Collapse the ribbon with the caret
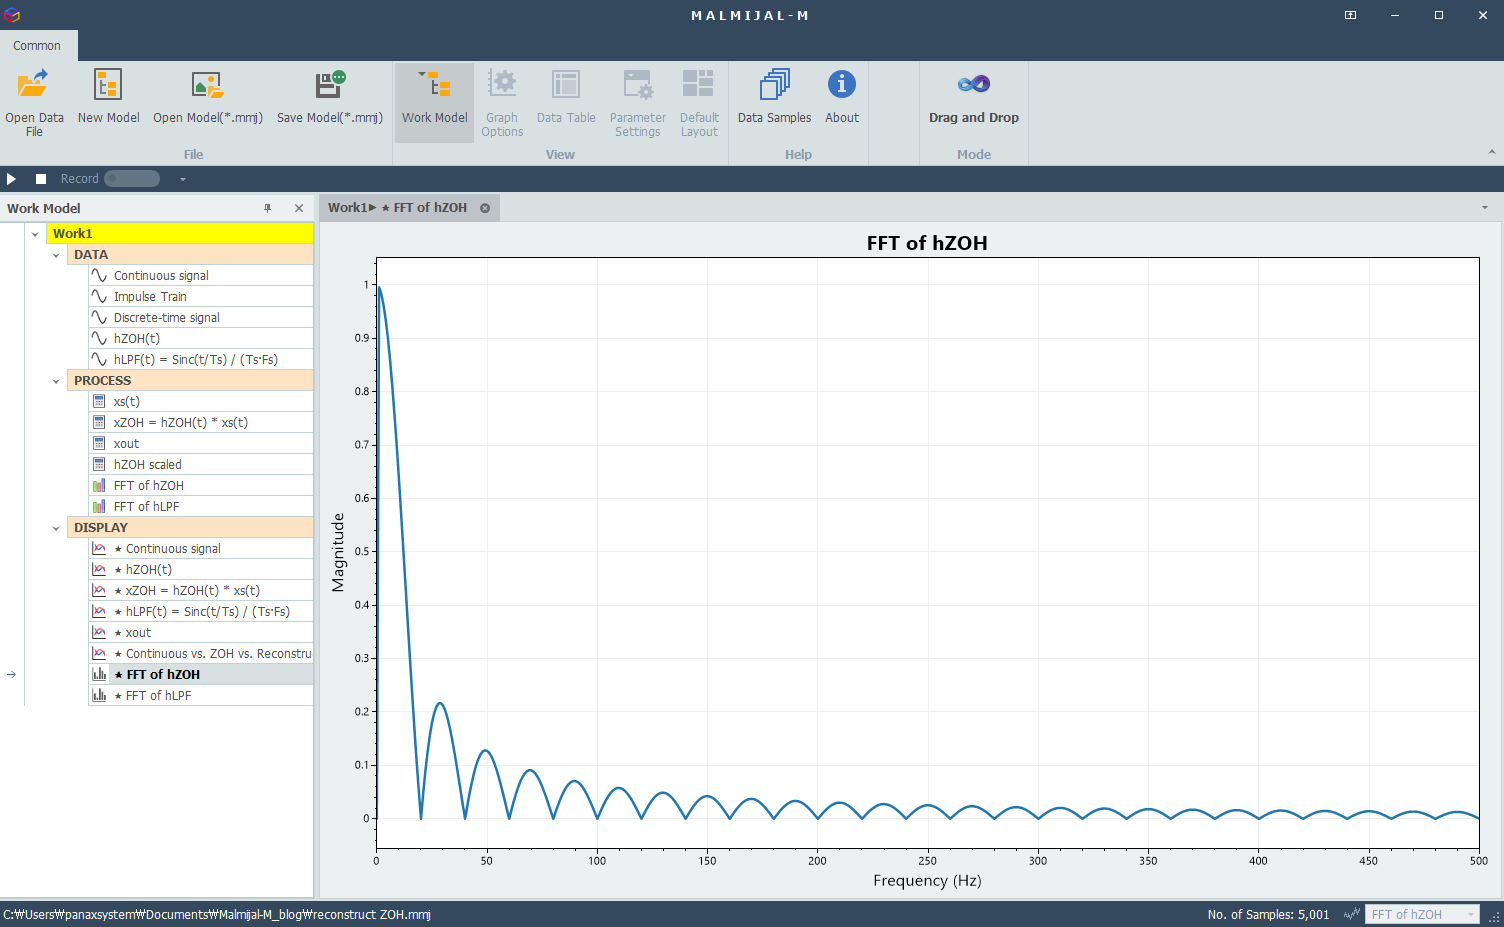Viewport: 1504px width, 927px height. point(1491,153)
